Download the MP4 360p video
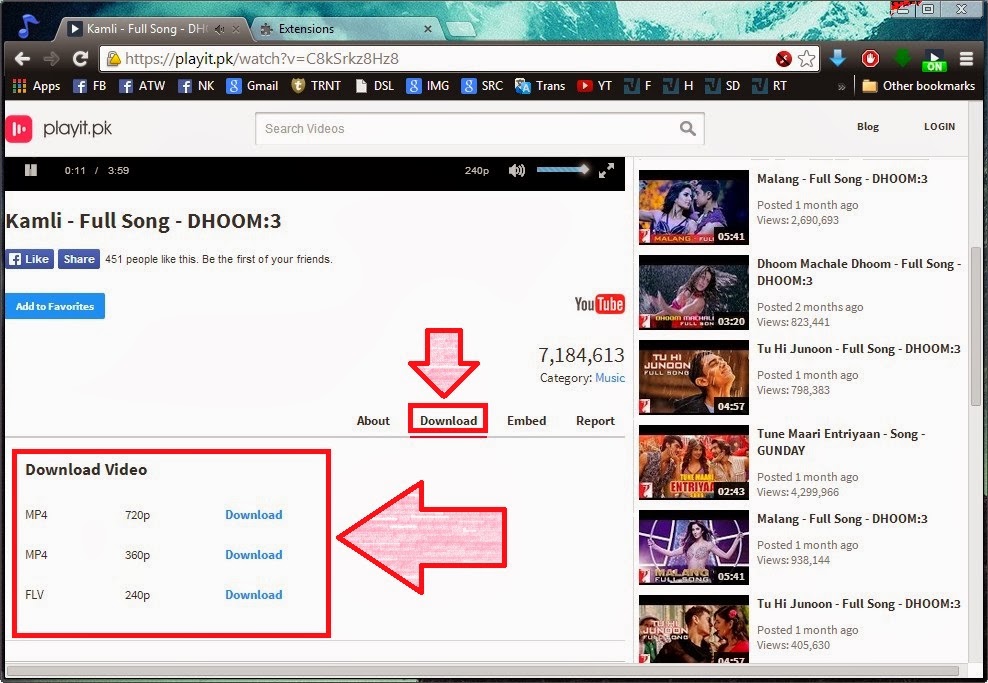The width and height of the screenshot is (988, 683). pos(254,555)
